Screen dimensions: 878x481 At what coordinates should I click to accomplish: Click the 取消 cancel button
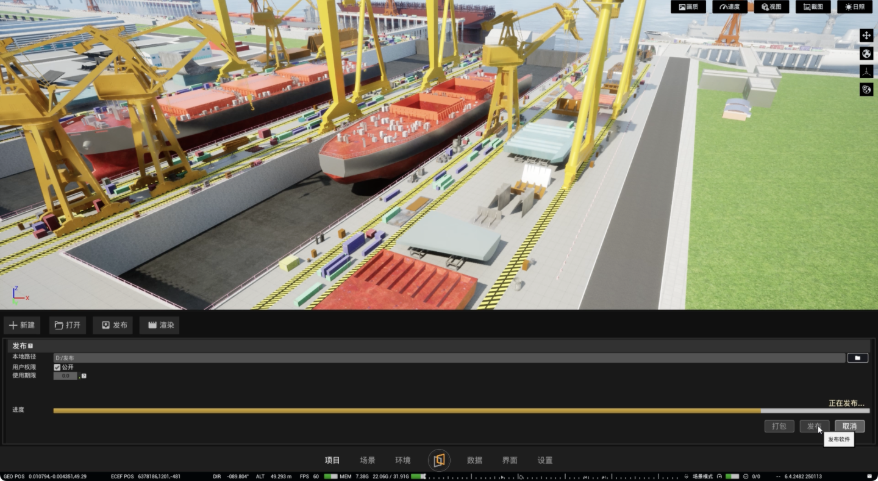coord(849,426)
